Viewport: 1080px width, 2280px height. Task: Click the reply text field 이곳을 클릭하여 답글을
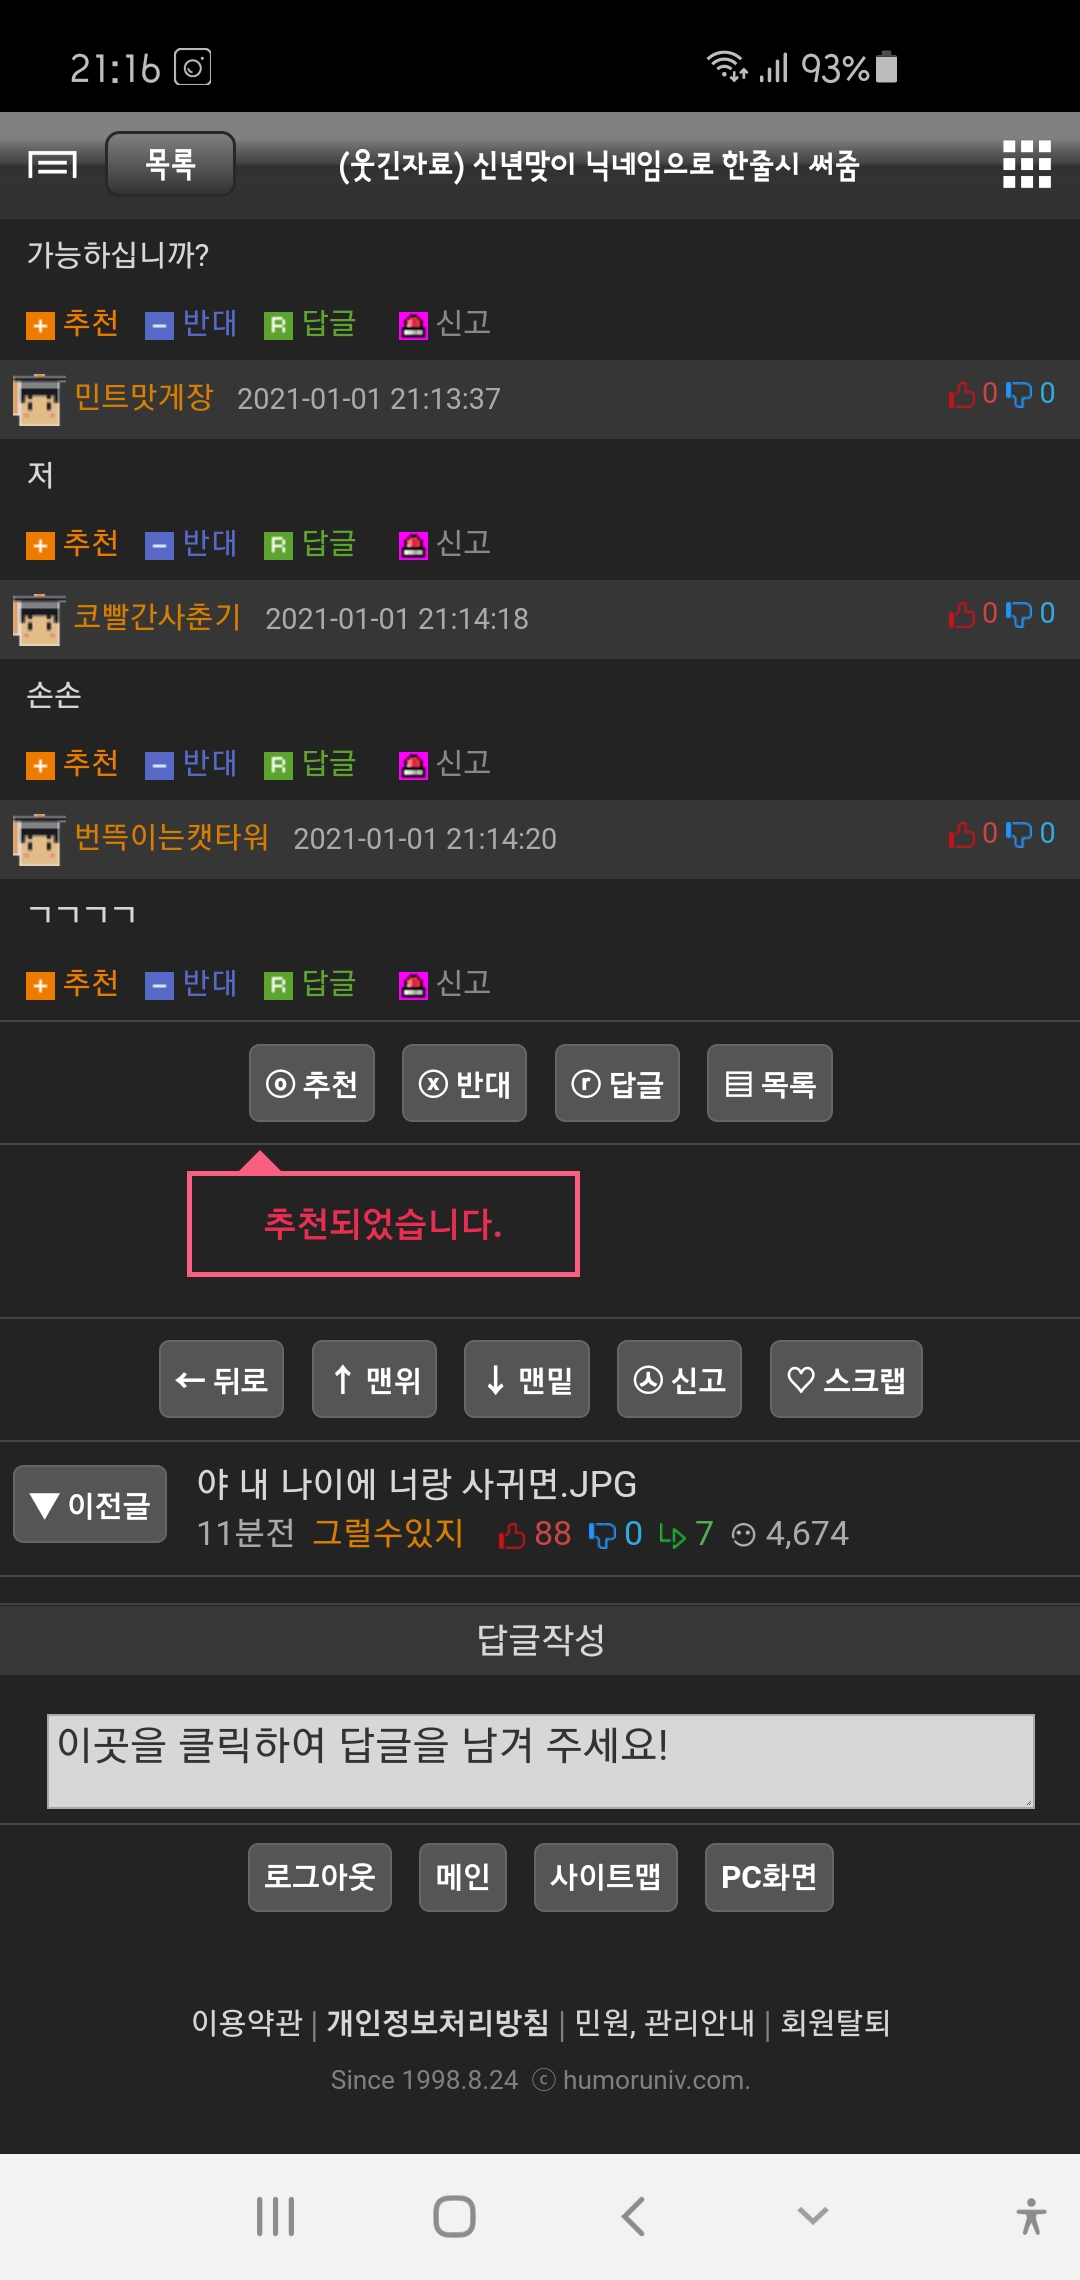(x=541, y=1762)
